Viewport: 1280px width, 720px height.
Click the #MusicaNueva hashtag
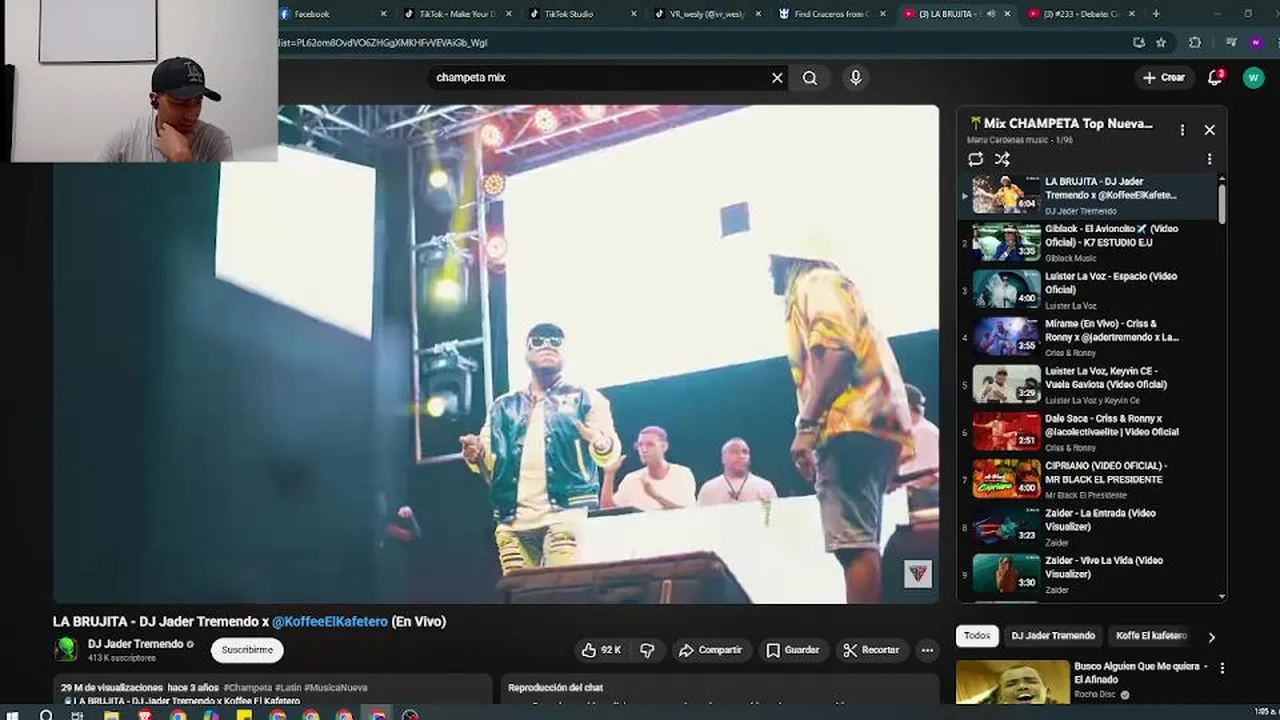(x=336, y=688)
